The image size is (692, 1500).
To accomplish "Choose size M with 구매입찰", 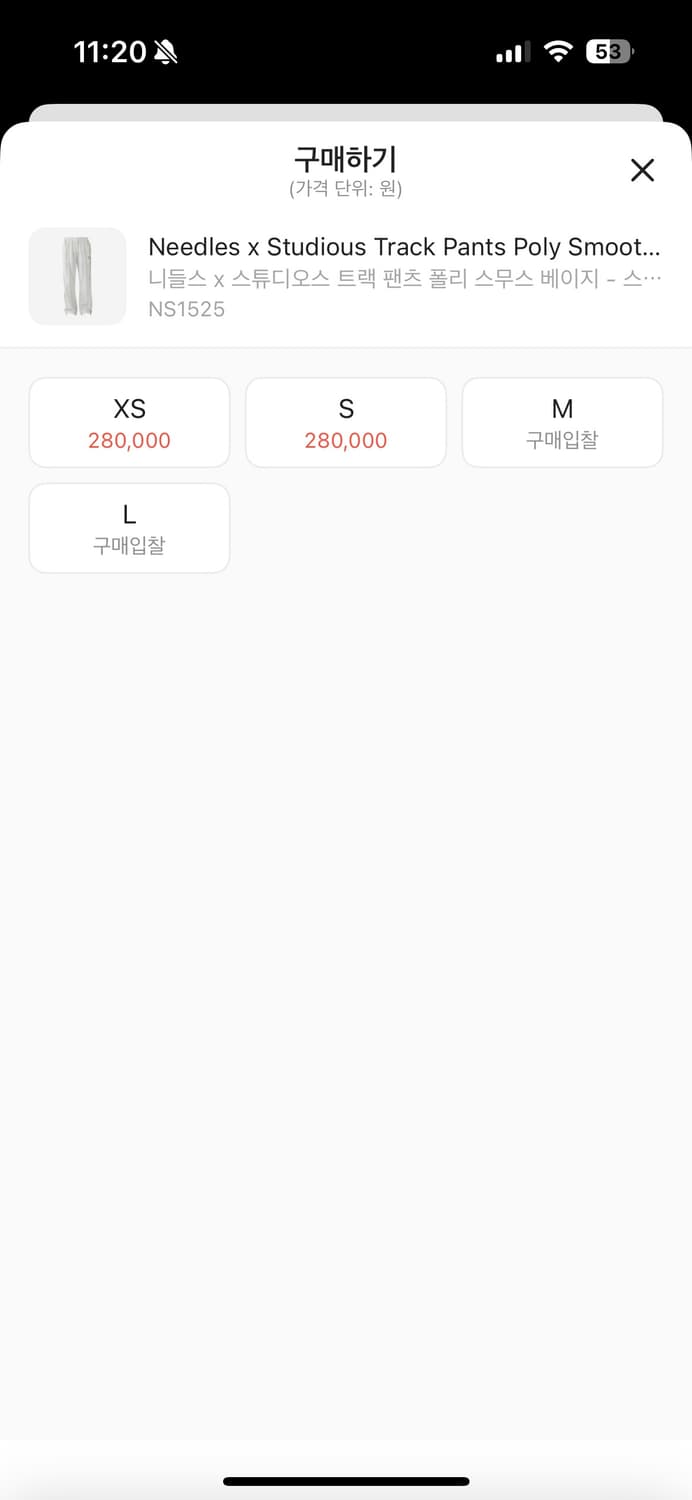I will tap(562, 422).
